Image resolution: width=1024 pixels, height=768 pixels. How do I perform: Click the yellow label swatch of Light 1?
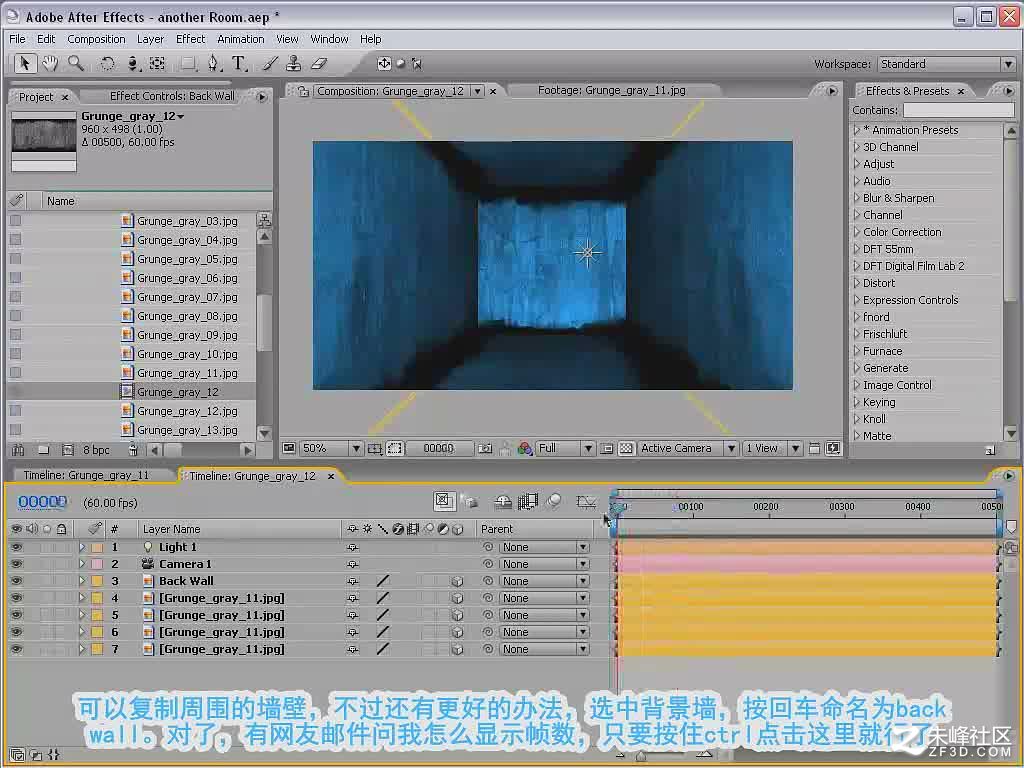(x=97, y=547)
